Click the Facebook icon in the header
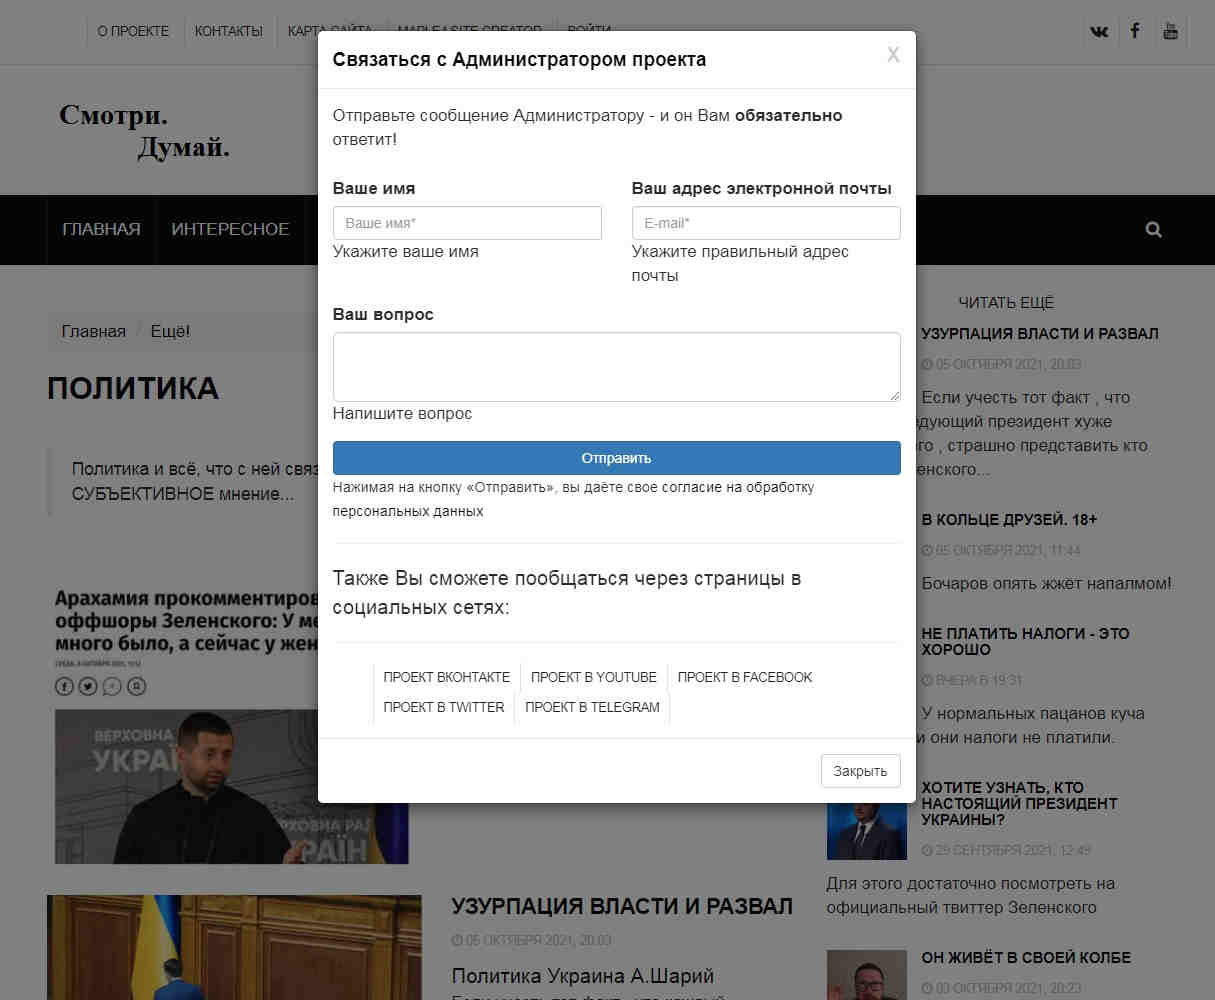 click(1135, 31)
